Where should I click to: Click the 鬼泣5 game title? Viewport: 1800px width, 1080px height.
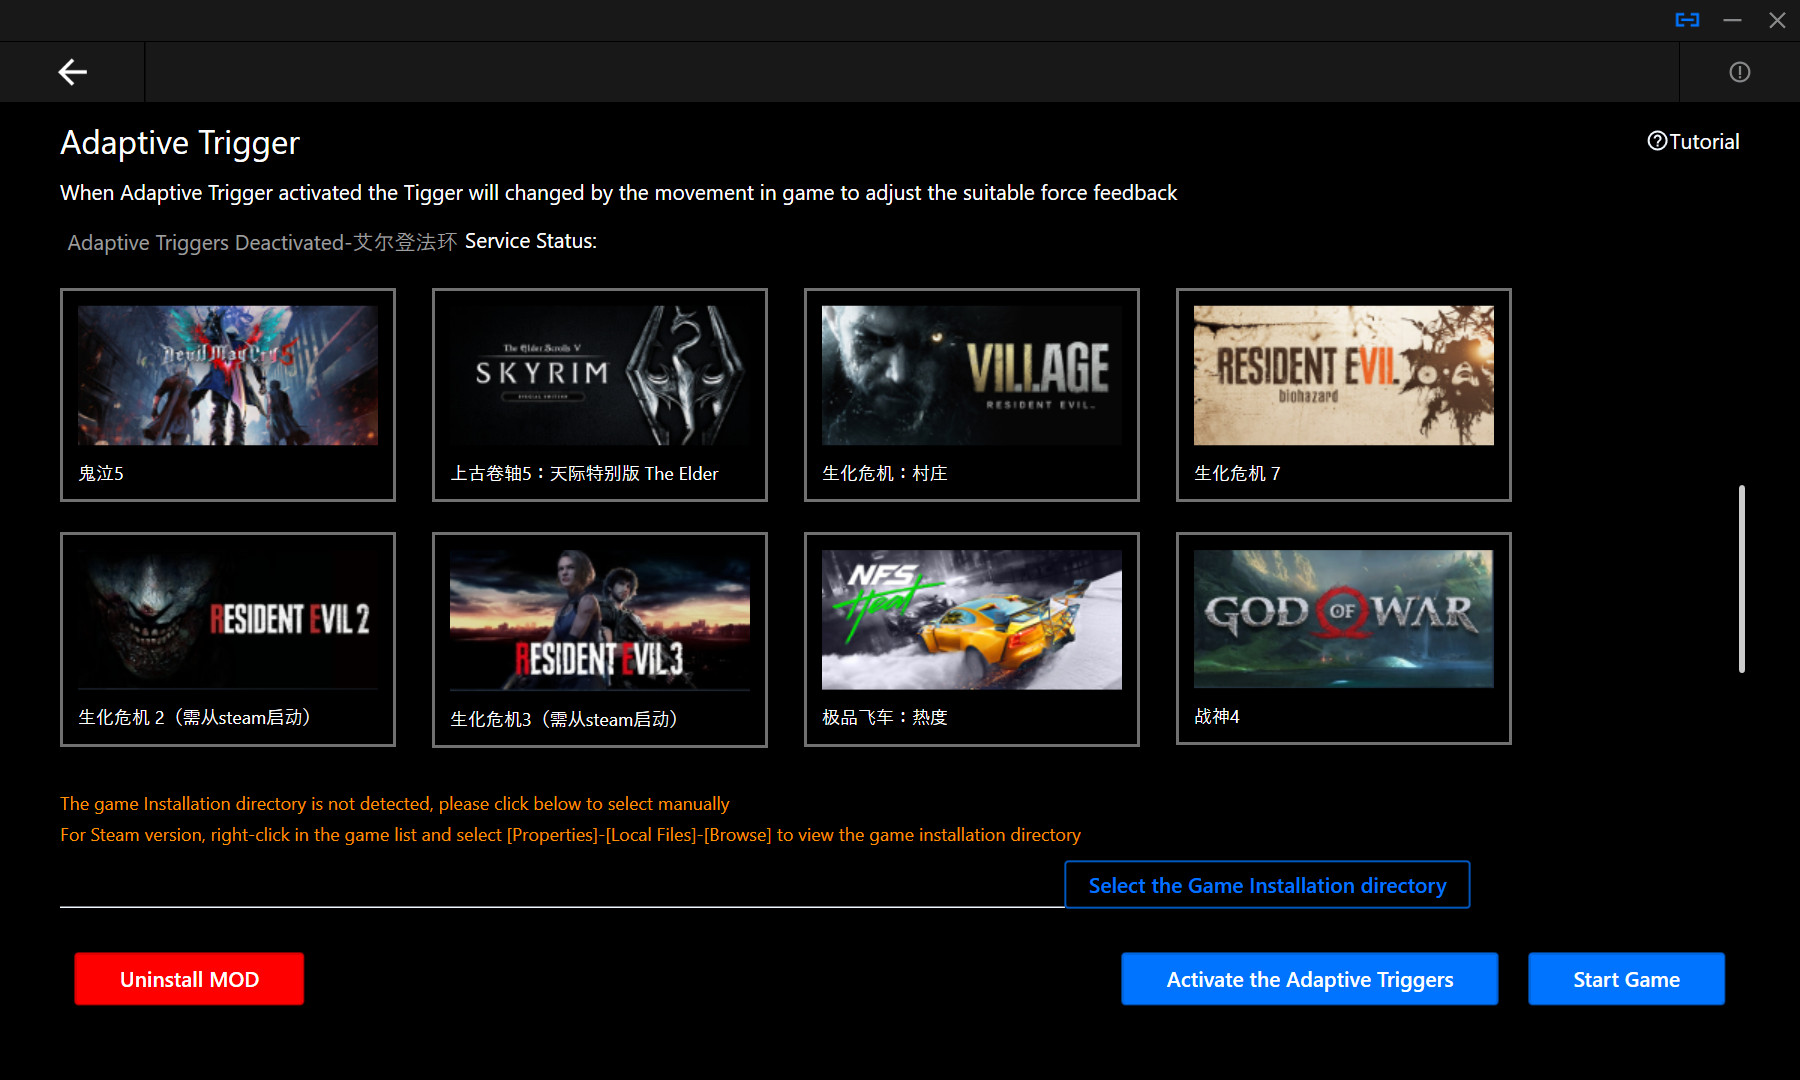click(101, 473)
